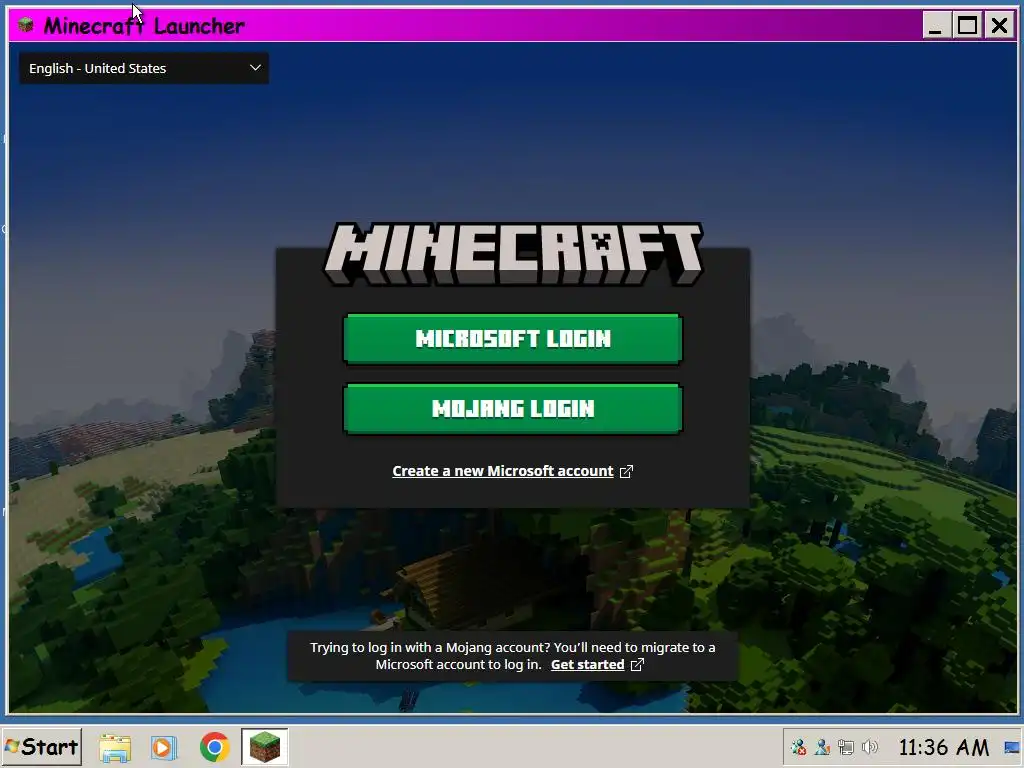1024x768 pixels.
Task: Click the 11:36 AM taskbar clock
Action: click(944, 747)
